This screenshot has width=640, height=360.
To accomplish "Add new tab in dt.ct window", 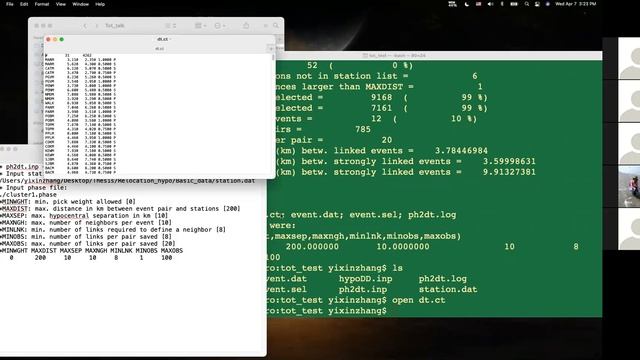I will coord(271,49).
